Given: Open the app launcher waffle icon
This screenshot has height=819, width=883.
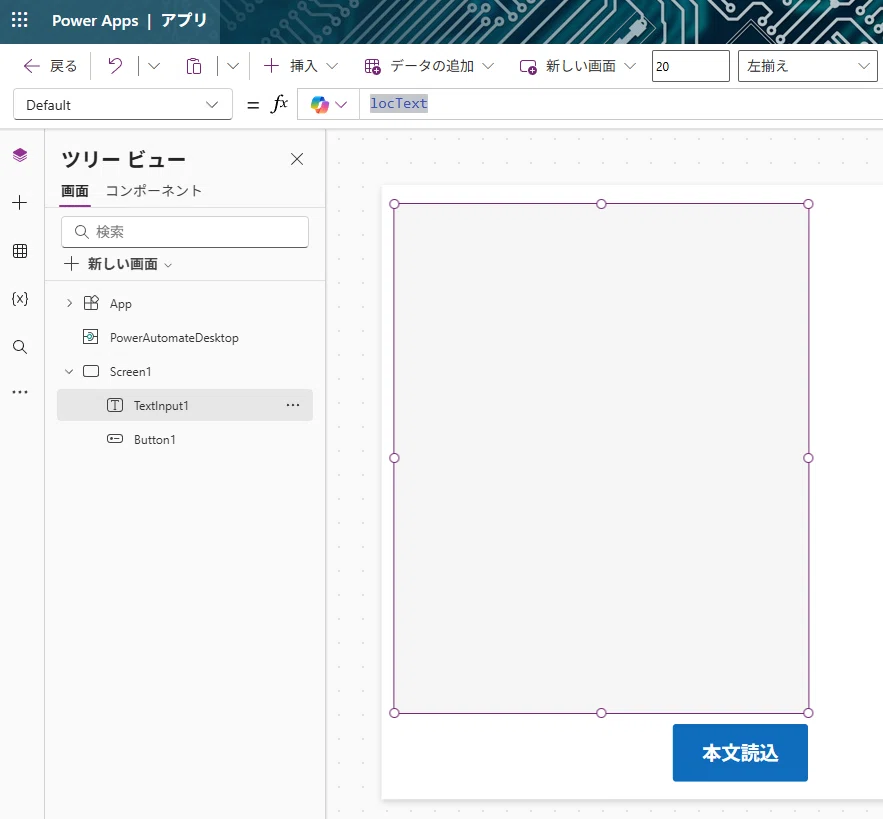Looking at the screenshot, I should 20,20.
